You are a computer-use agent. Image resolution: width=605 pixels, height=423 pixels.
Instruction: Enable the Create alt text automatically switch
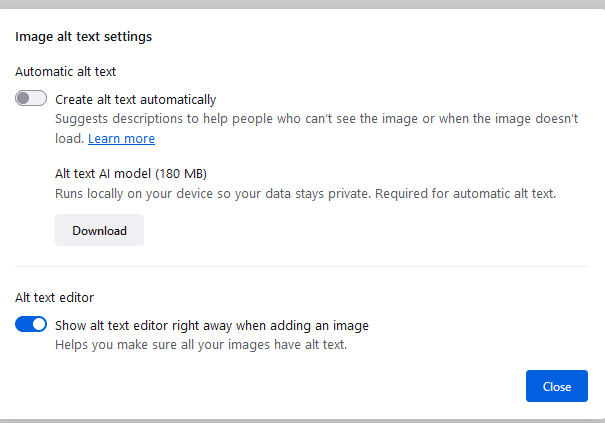(31, 99)
